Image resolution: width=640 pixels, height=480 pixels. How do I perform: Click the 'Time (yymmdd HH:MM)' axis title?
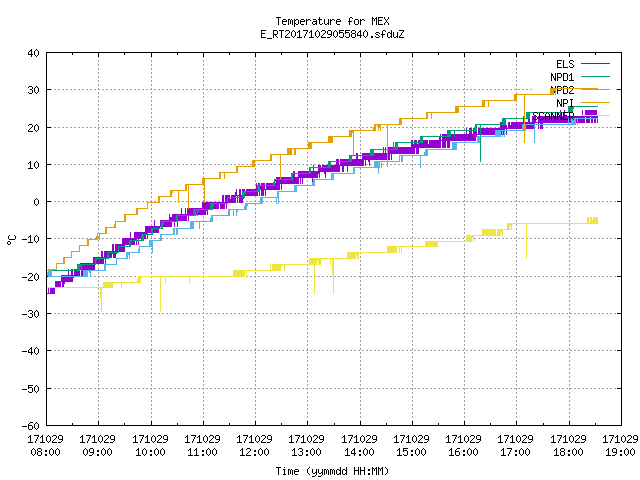click(332, 471)
